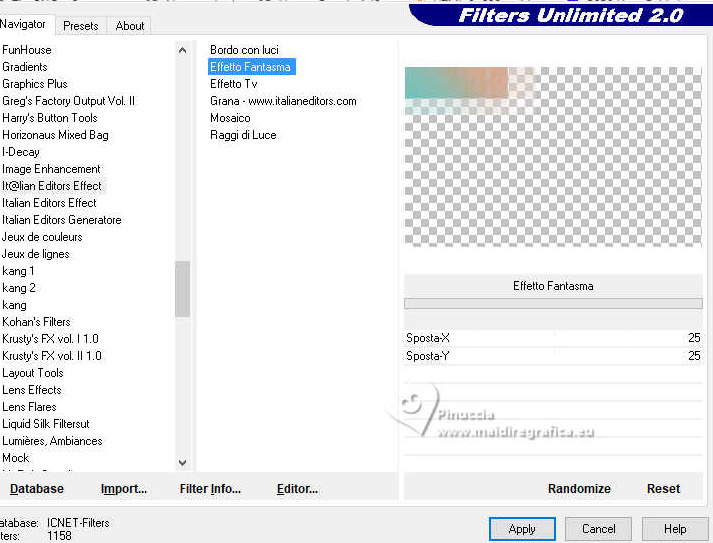Select FunHouse filter category
The image size is (713, 543).
[x=27, y=50]
